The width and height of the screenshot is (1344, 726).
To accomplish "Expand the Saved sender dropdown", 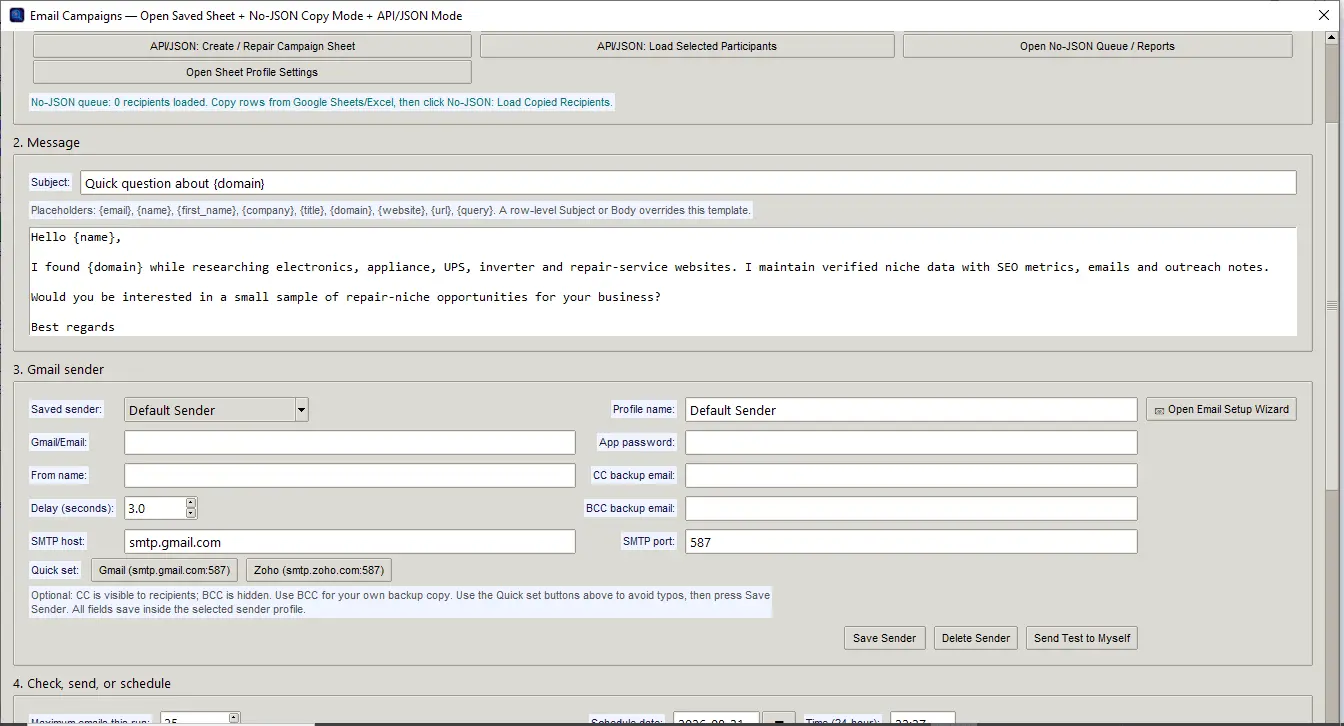I will pyautogui.click(x=301, y=410).
